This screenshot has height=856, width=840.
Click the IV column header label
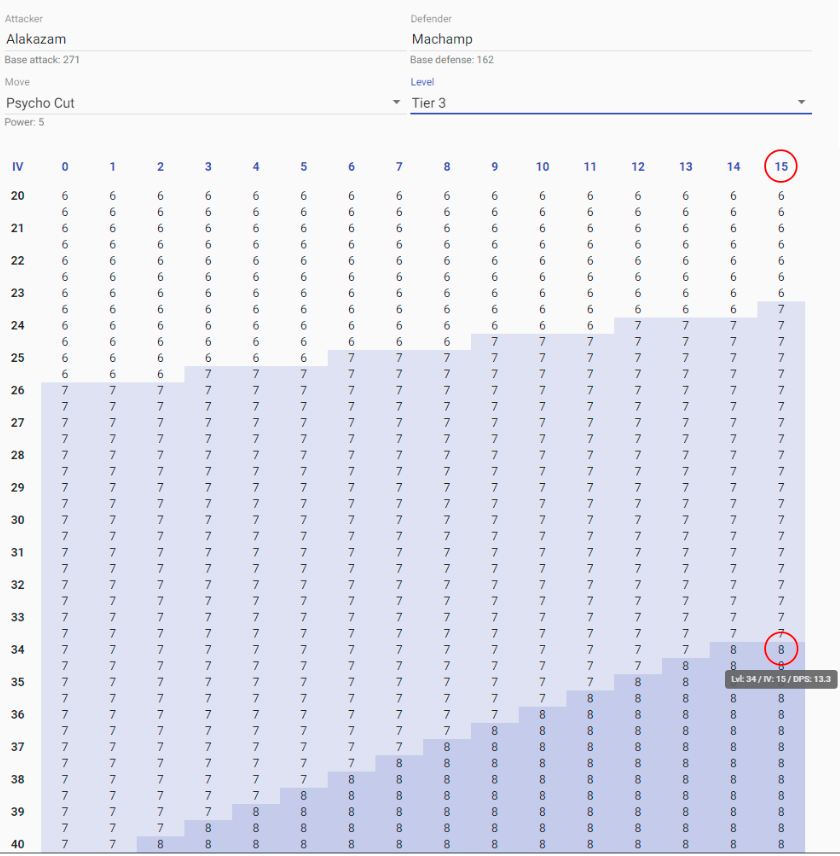(x=17, y=167)
